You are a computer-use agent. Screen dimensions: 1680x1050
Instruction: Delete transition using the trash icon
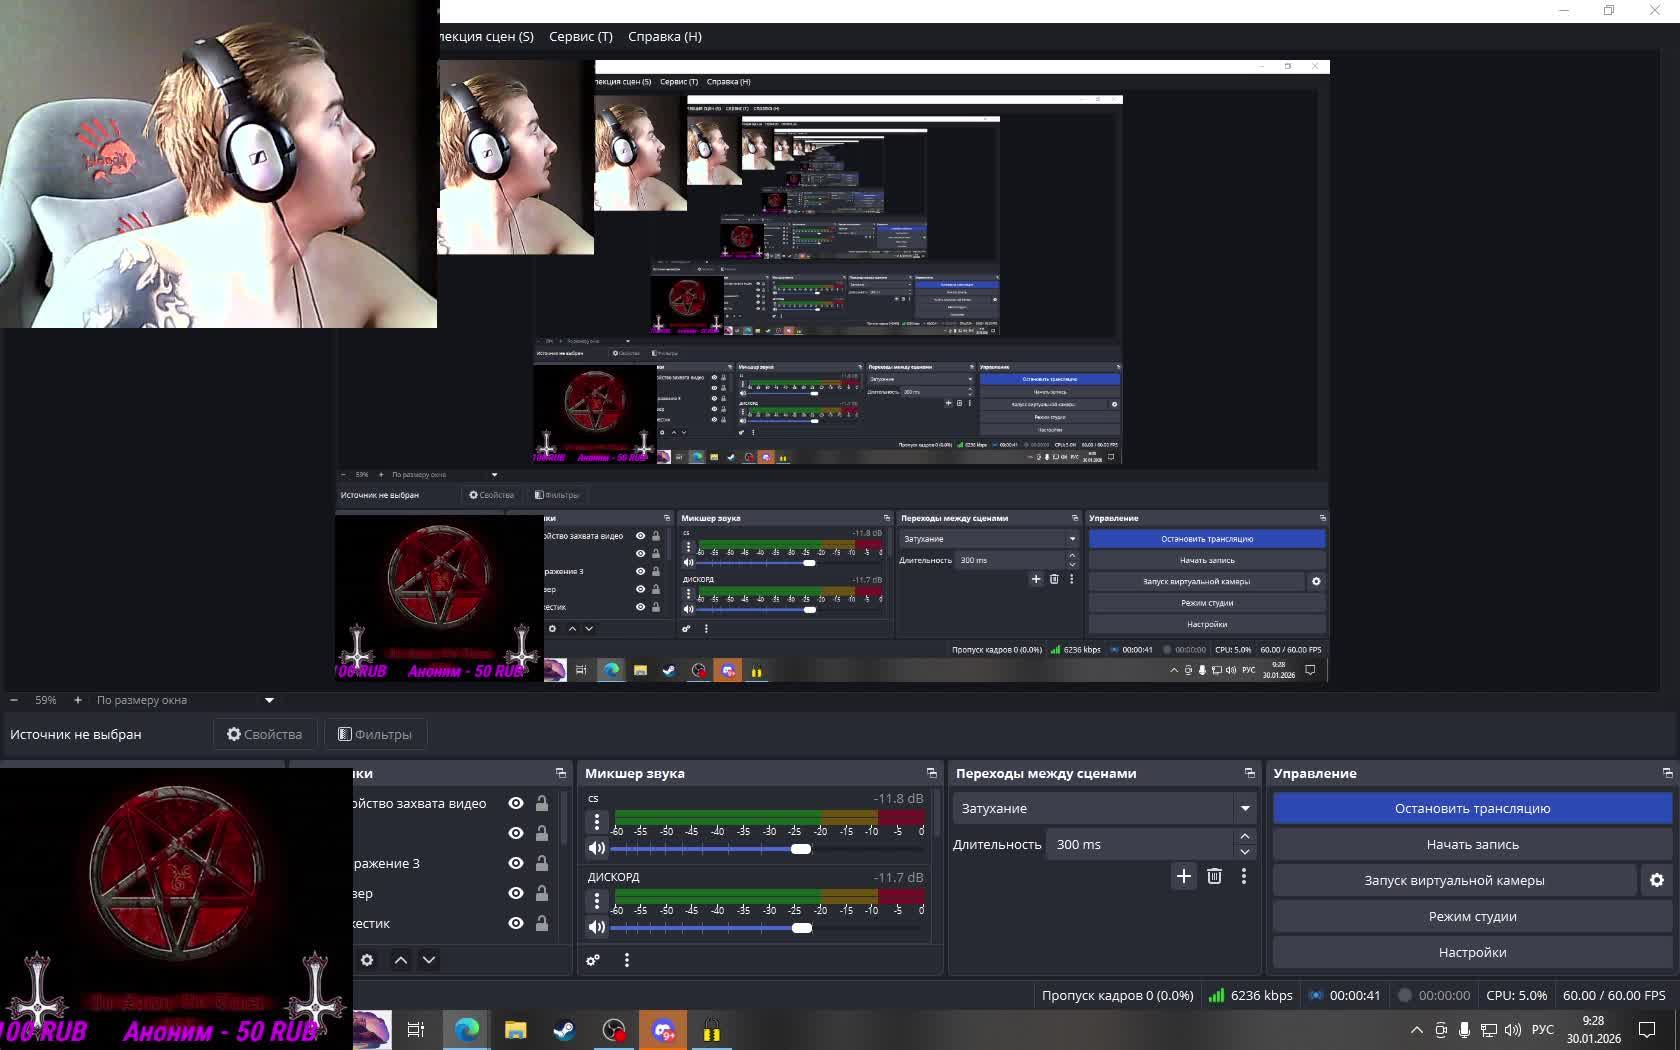click(1214, 876)
